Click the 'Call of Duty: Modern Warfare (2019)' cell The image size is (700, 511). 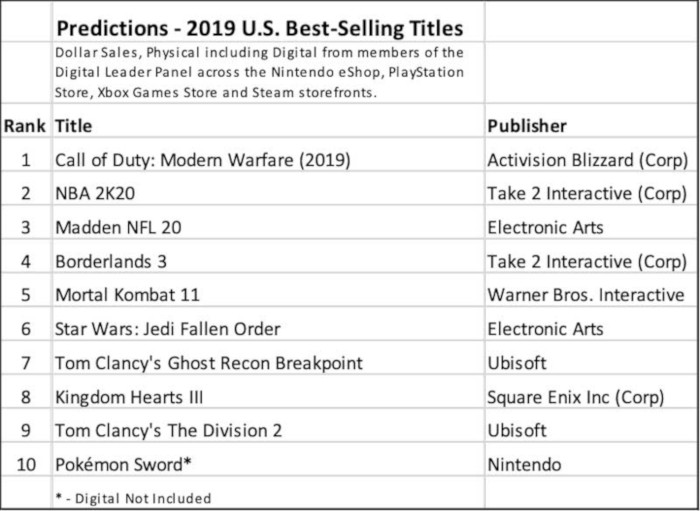click(x=203, y=160)
